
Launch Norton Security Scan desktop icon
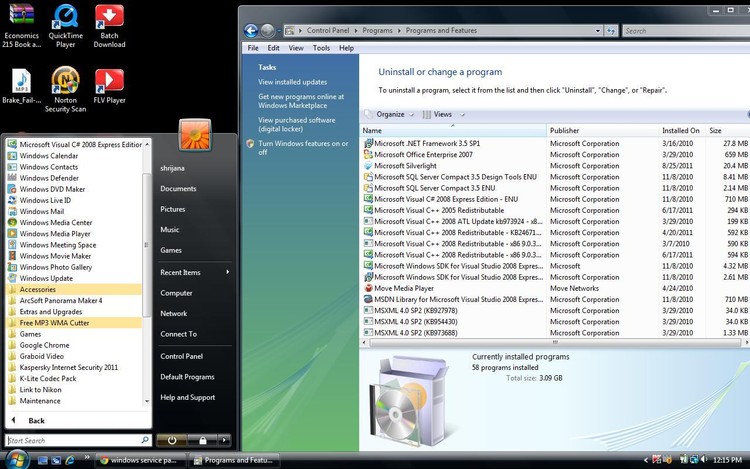pos(65,88)
